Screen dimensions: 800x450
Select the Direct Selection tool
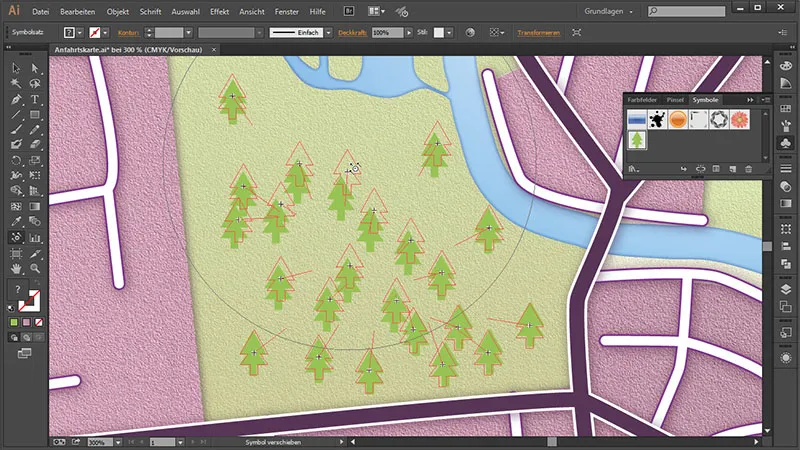tap(35, 68)
